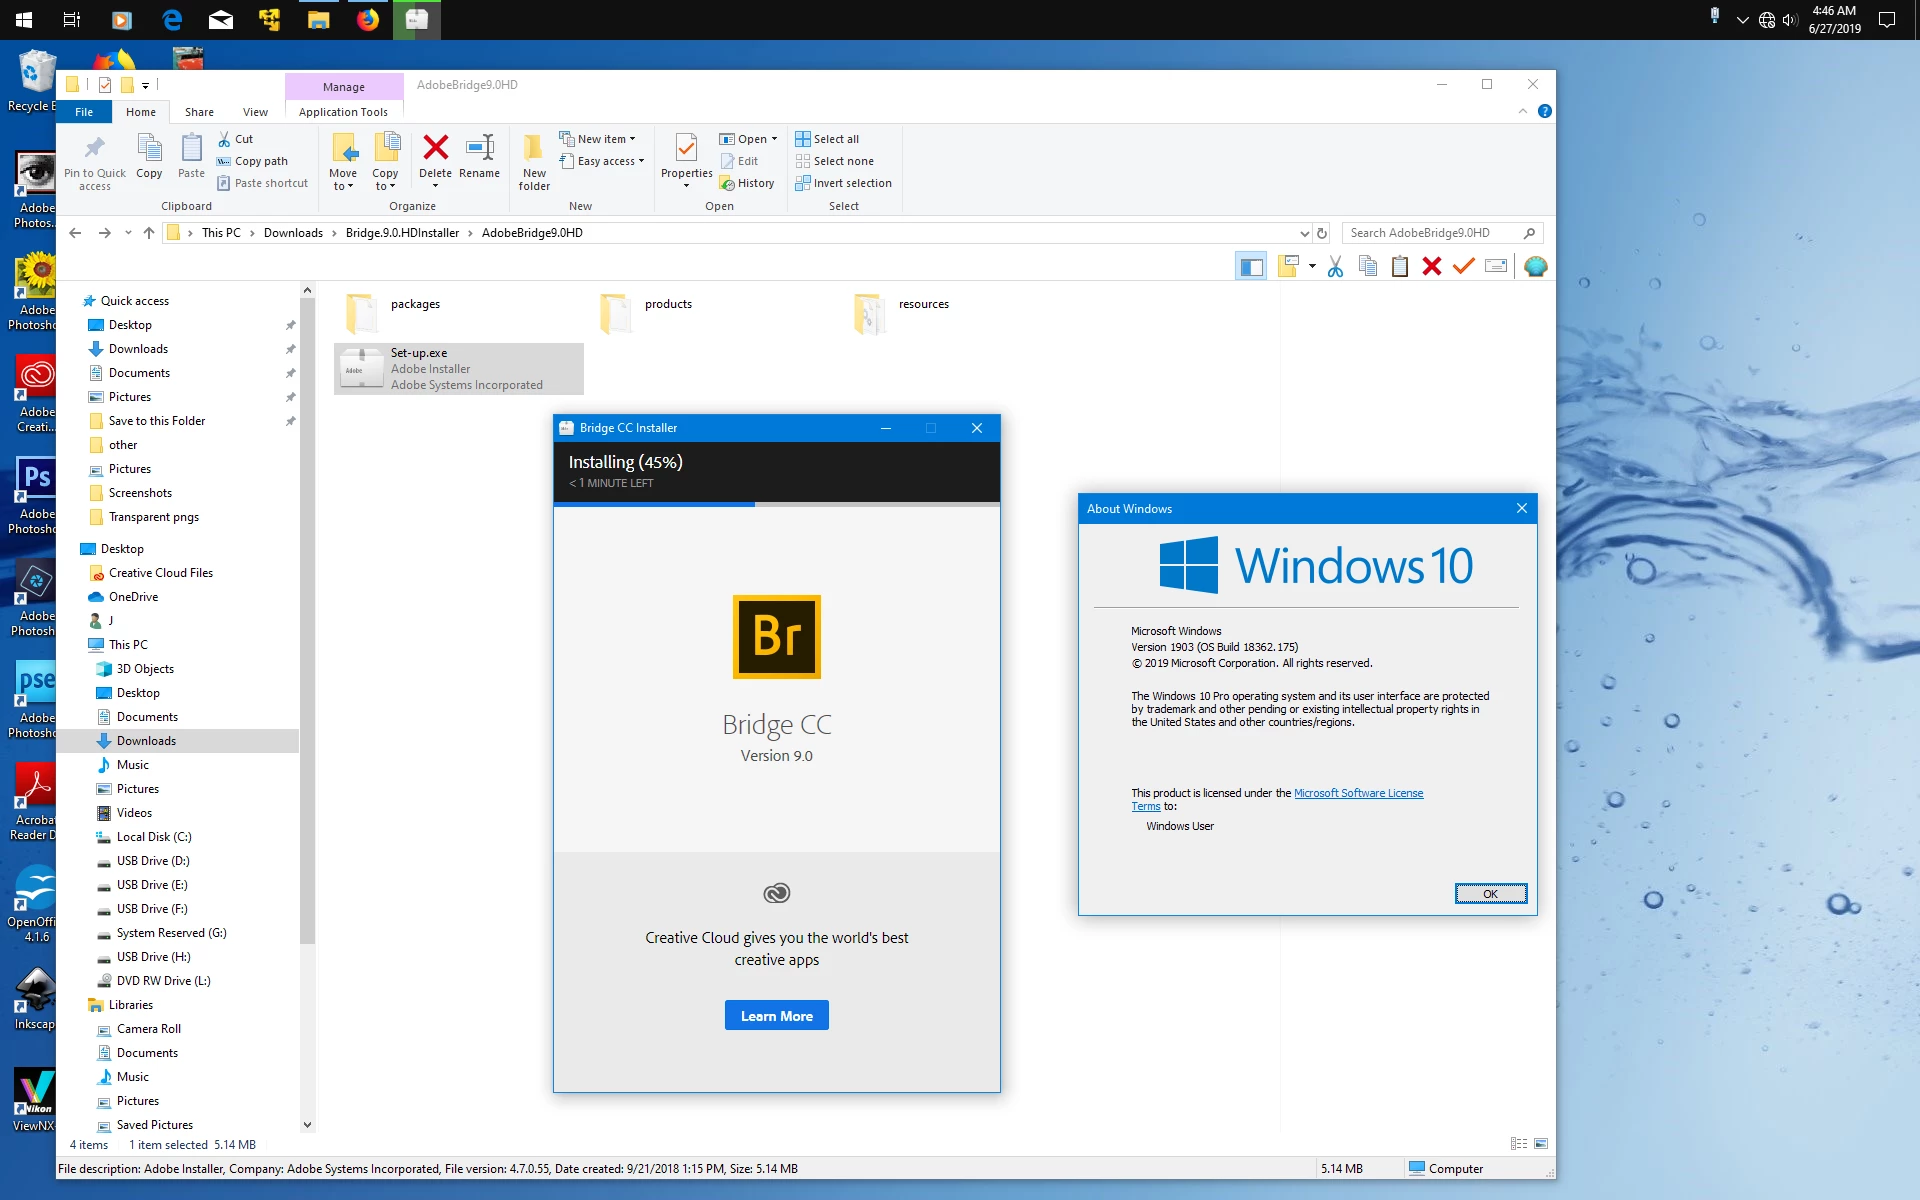
Task: Toggle the navigation pane button
Action: 1250,266
